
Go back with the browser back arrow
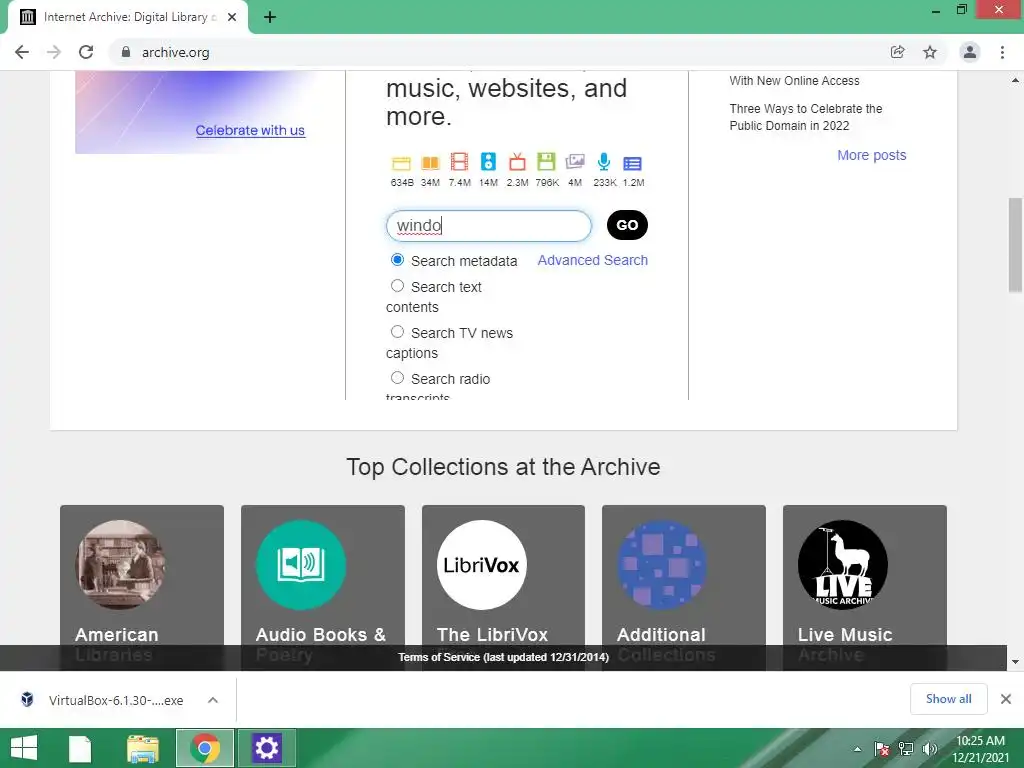[22, 52]
